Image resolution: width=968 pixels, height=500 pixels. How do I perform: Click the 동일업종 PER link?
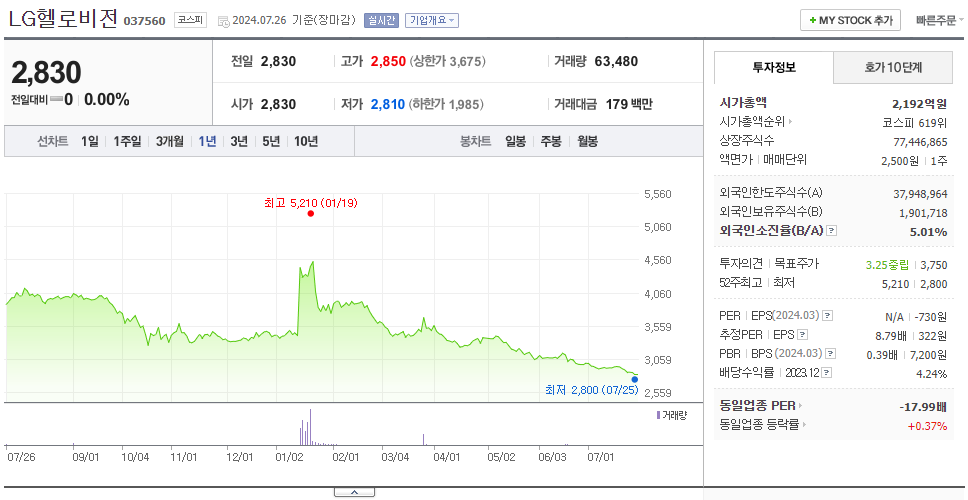[757, 406]
